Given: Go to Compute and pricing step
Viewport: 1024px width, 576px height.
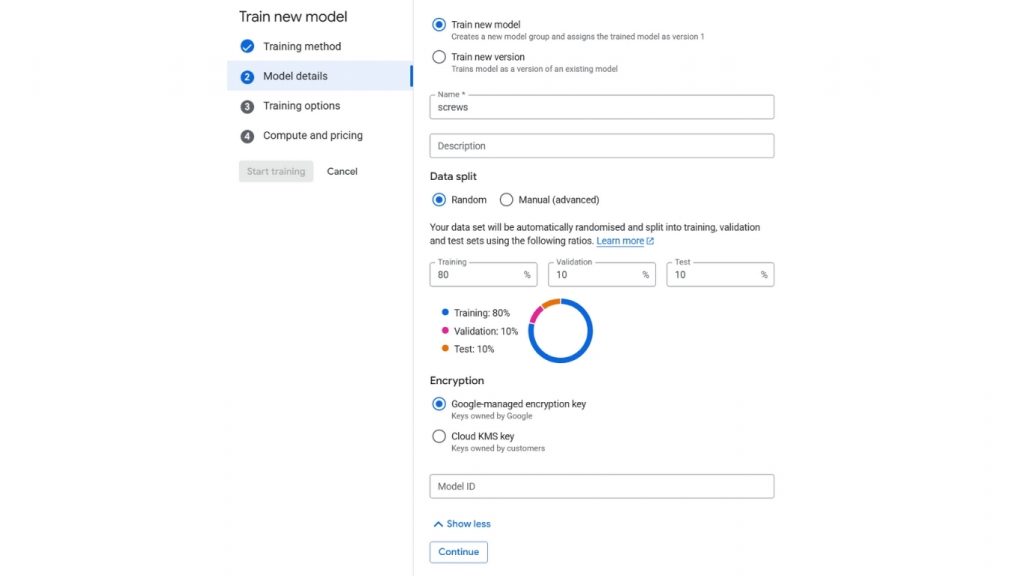Looking at the screenshot, I should point(312,136).
